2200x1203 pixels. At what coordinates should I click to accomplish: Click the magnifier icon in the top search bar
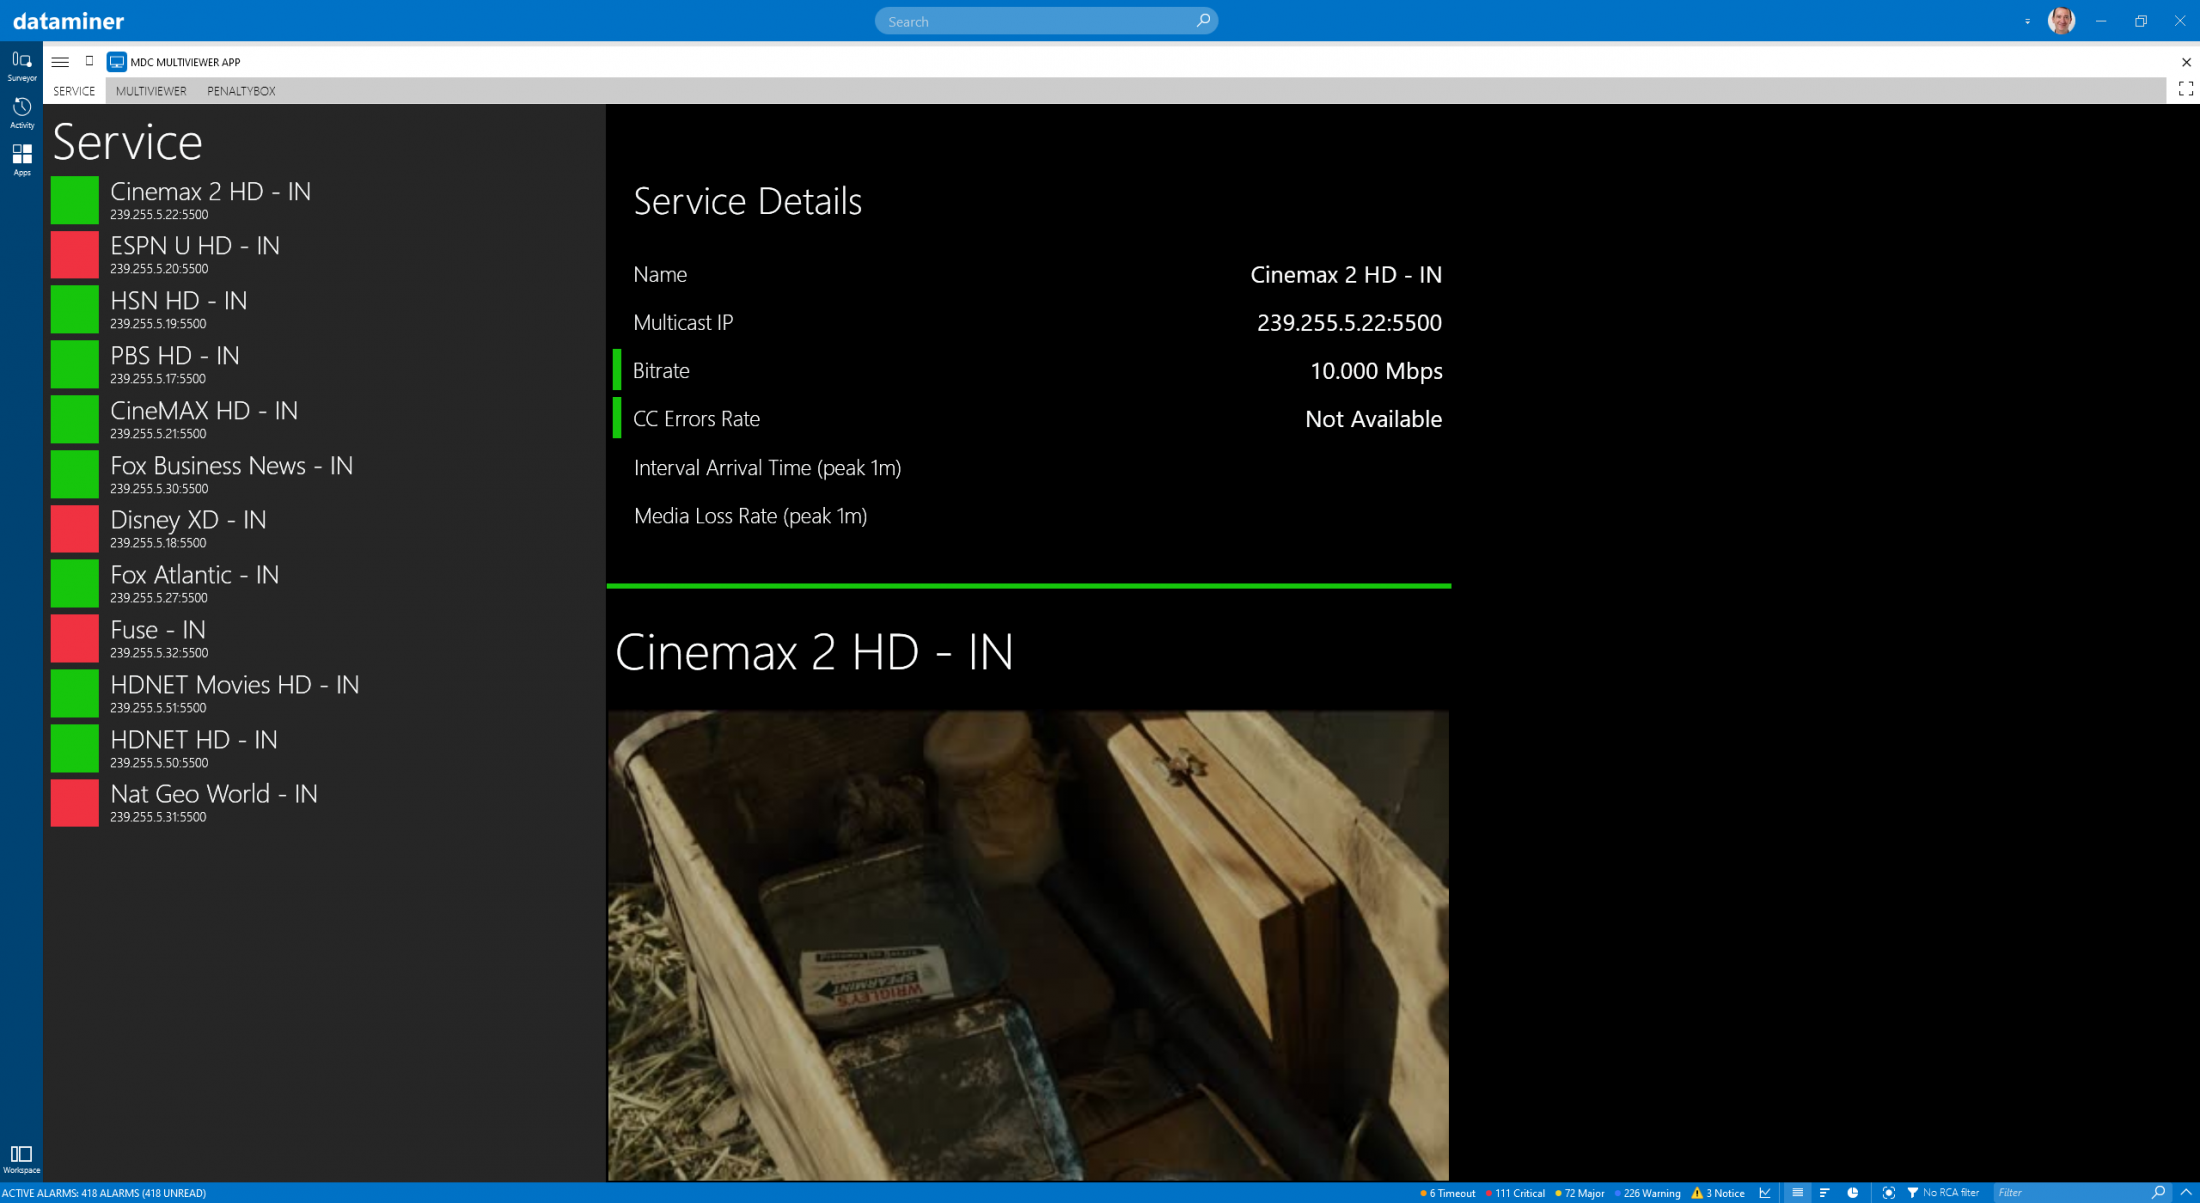coord(1202,20)
